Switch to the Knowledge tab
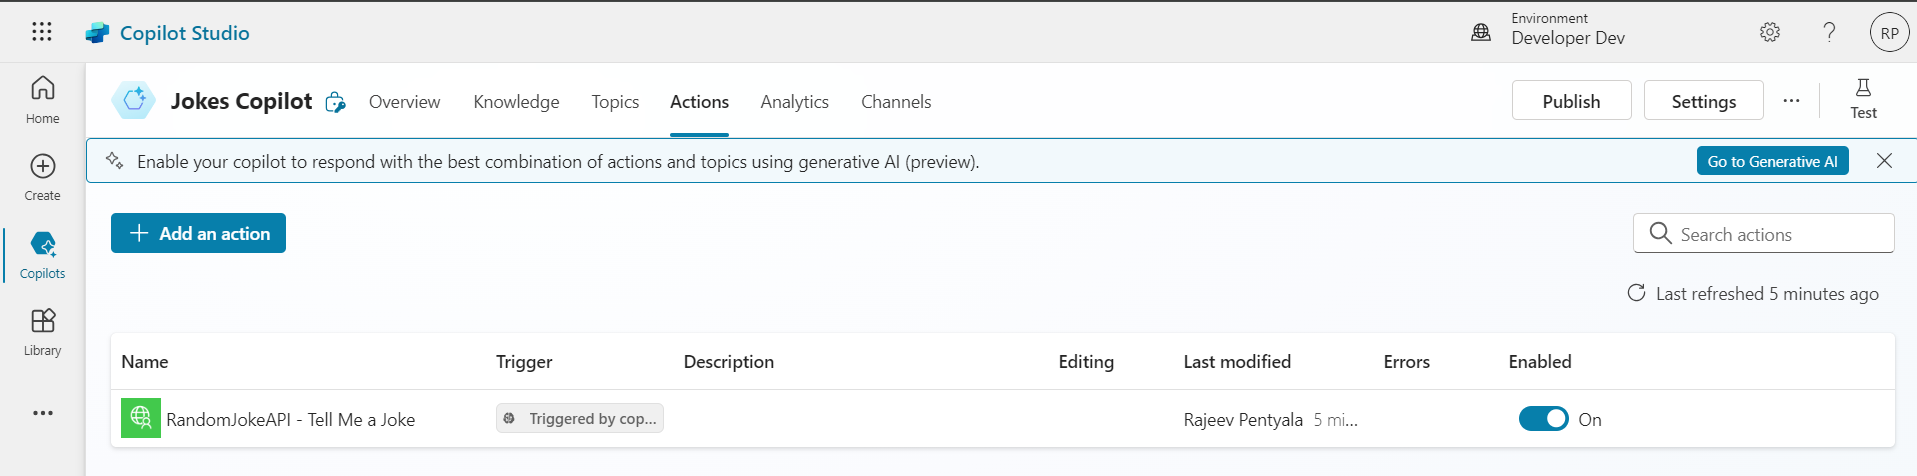The image size is (1917, 476). [516, 102]
